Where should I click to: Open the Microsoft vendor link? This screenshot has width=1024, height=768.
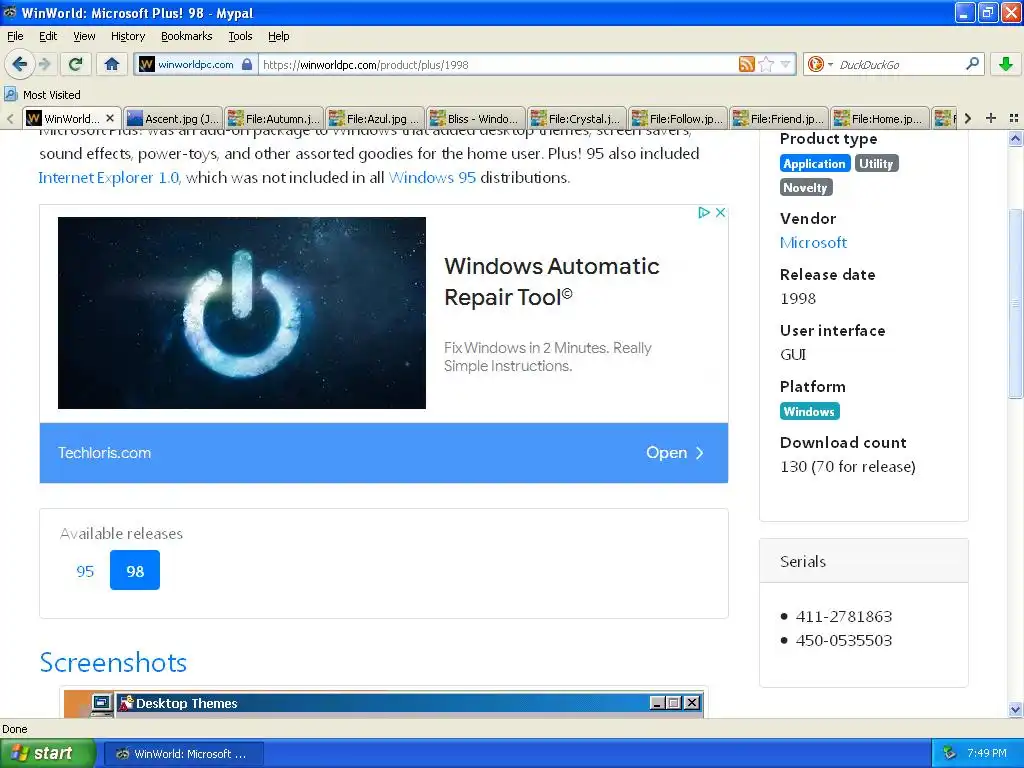point(813,243)
